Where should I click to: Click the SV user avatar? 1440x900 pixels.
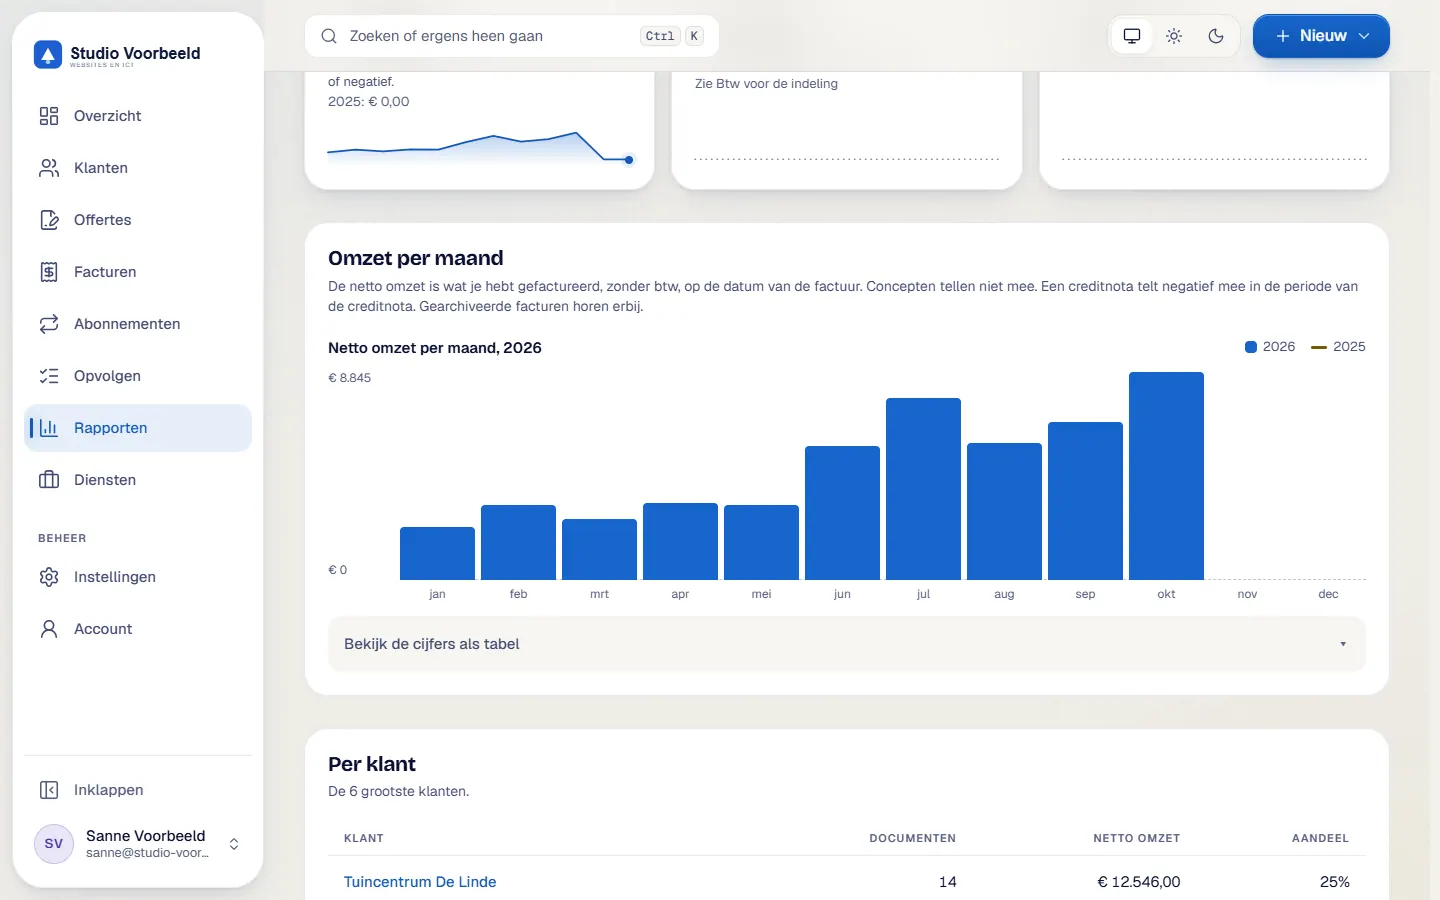point(54,844)
